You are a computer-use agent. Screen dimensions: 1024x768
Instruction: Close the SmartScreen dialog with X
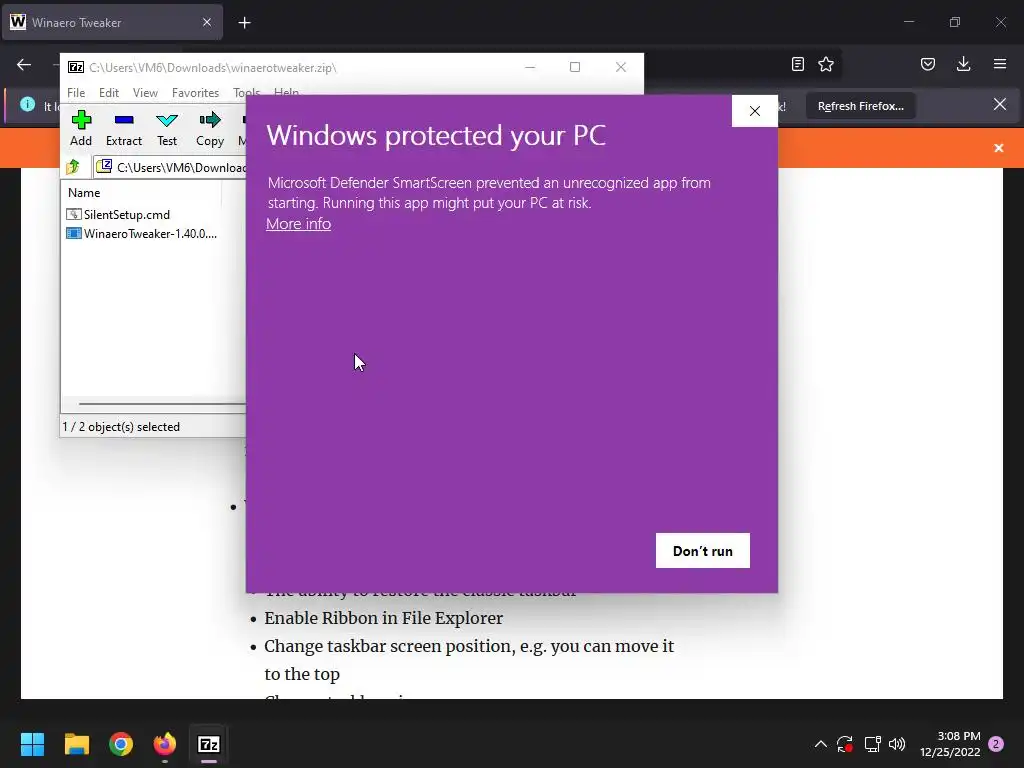(x=754, y=111)
